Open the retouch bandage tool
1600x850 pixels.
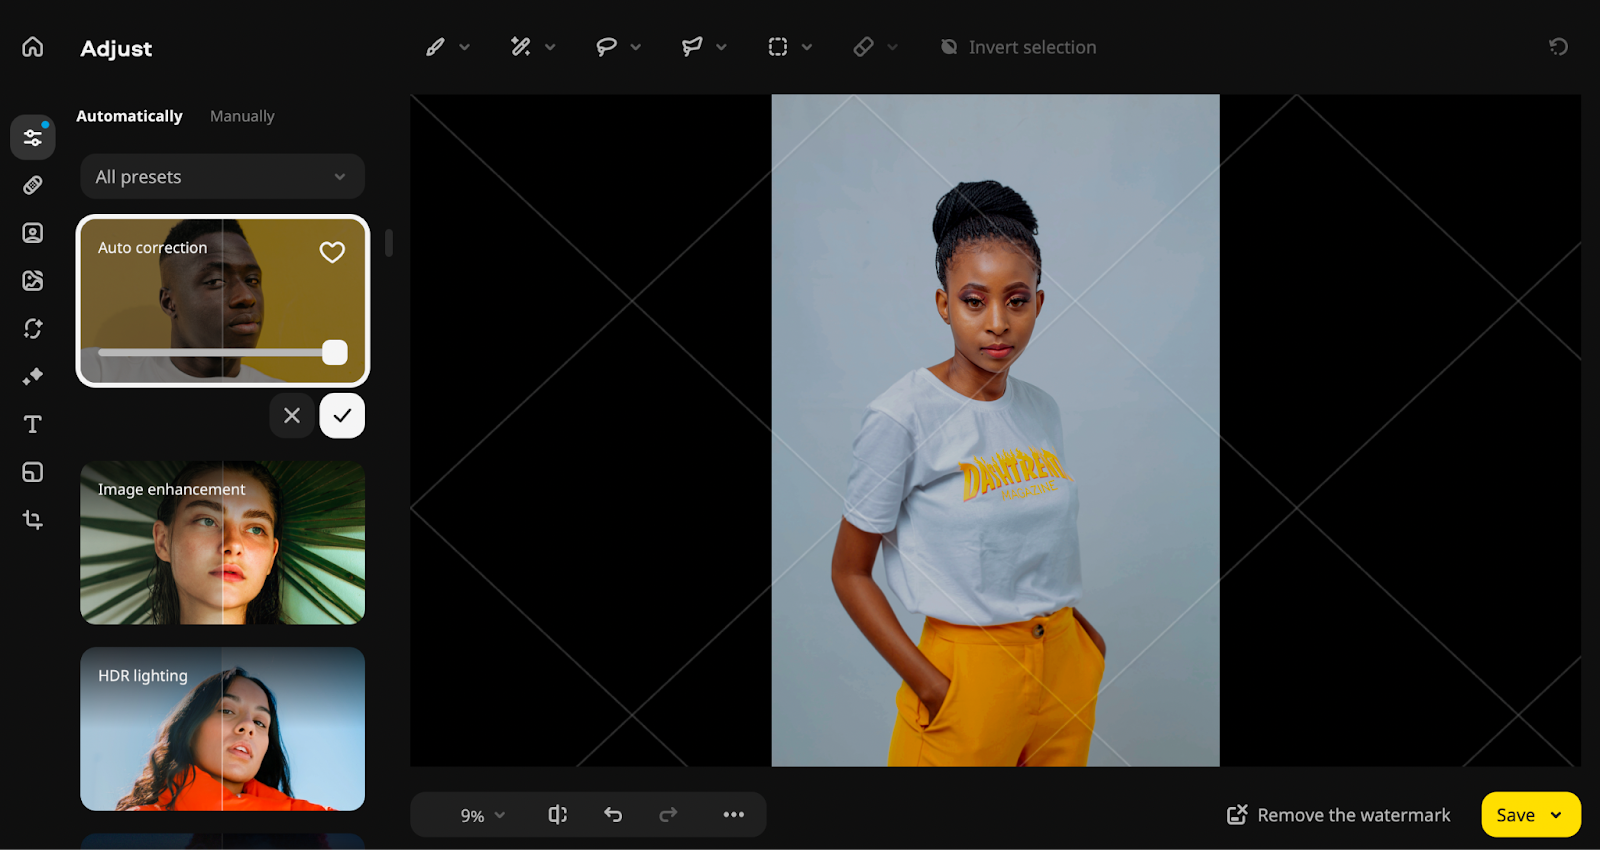tap(33, 185)
